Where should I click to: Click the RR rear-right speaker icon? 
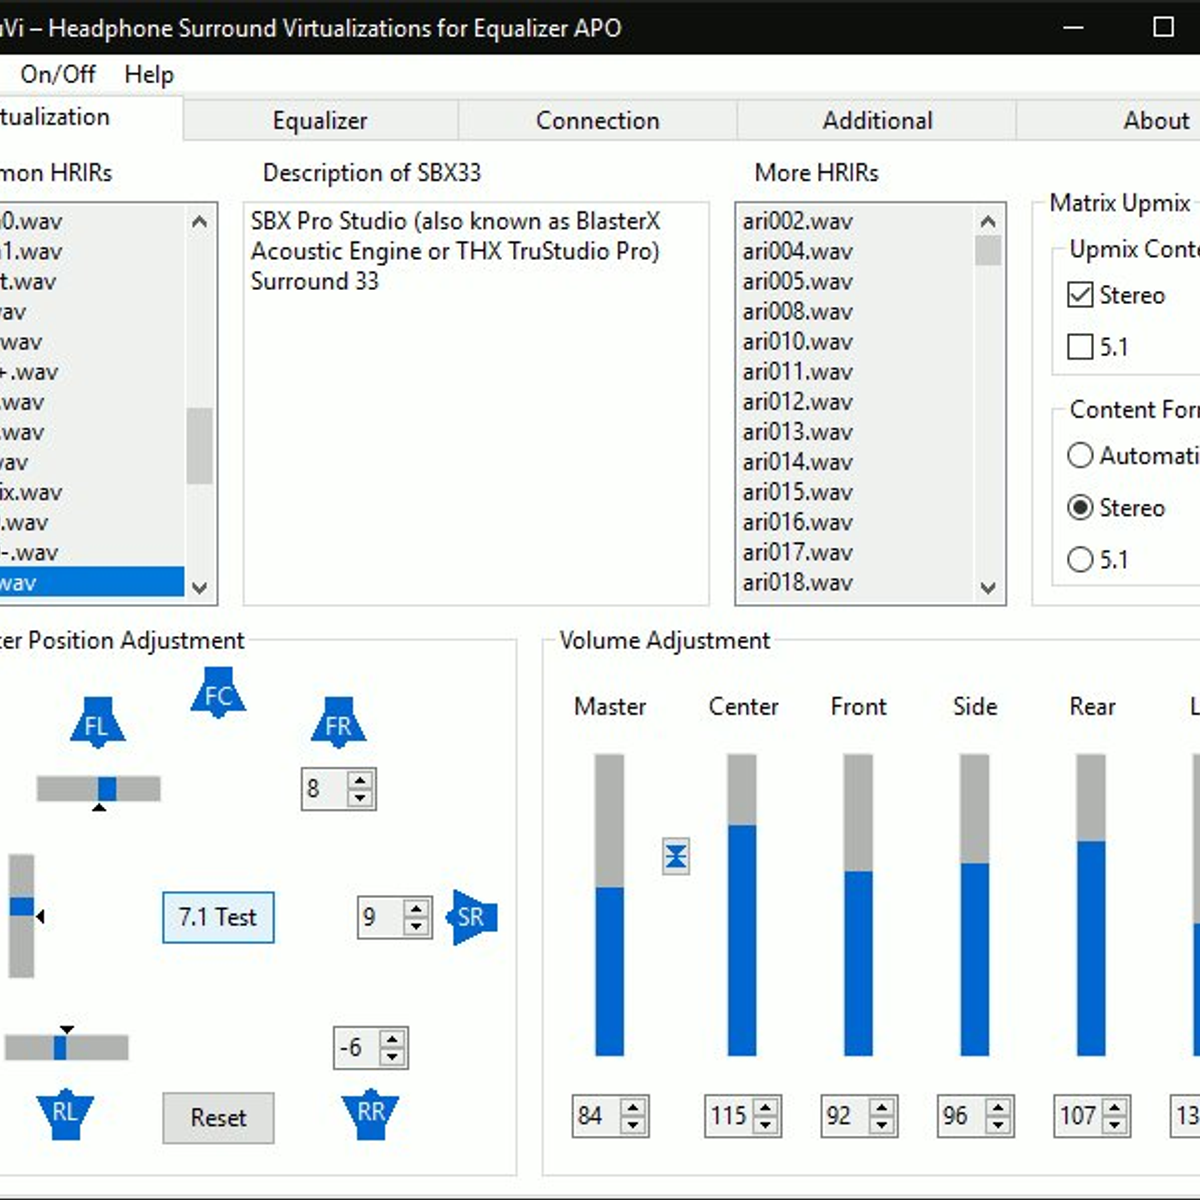pyautogui.click(x=370, y=1113)
